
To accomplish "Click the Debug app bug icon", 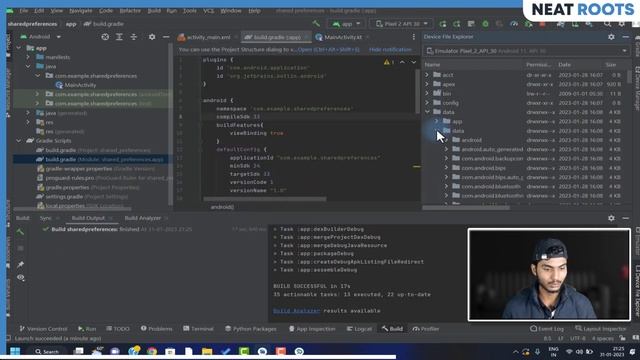I will pos(485,24).
